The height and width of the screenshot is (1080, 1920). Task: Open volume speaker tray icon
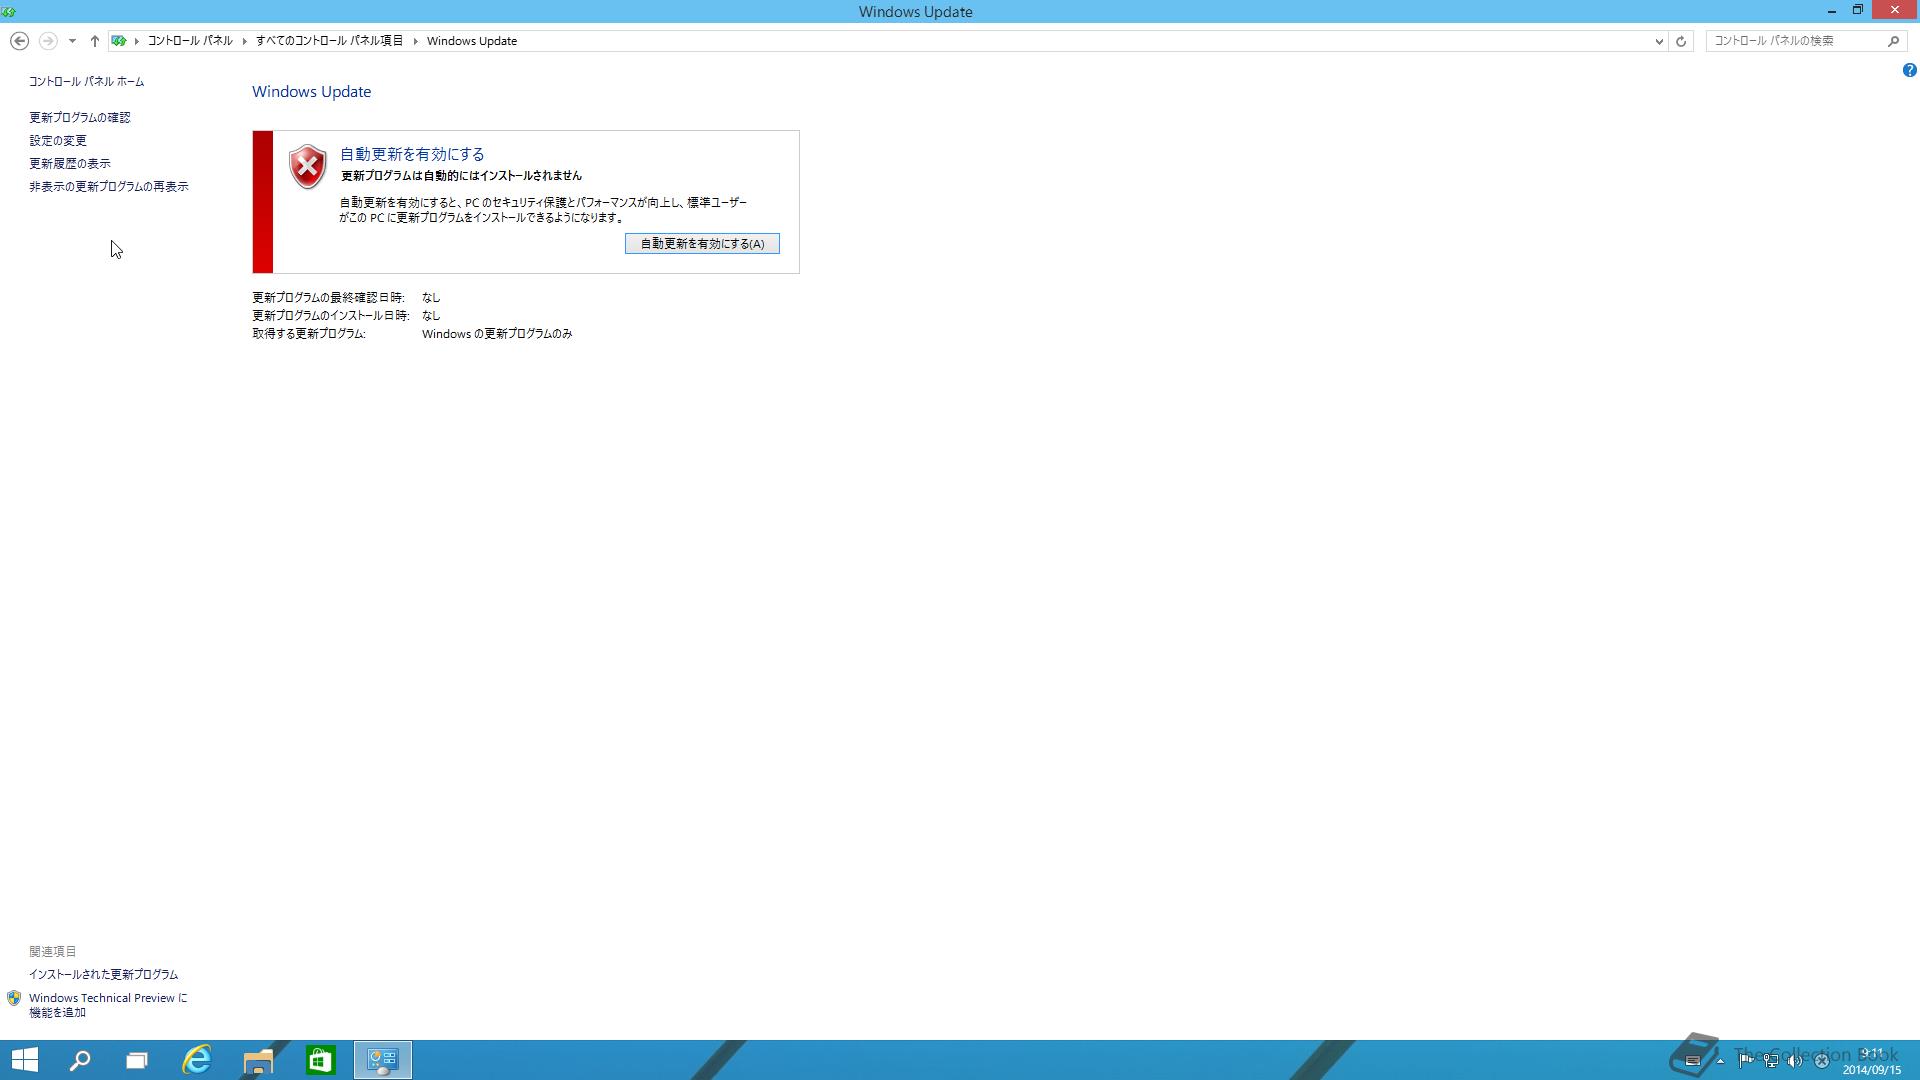click(1795, 1061)
